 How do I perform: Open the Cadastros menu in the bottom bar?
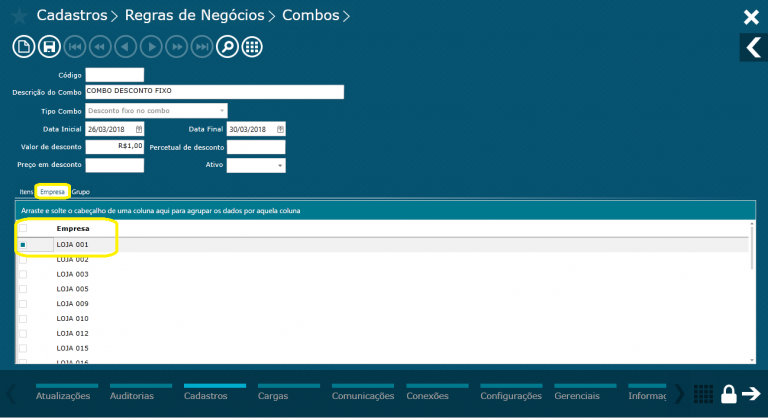tap(206, 396)
